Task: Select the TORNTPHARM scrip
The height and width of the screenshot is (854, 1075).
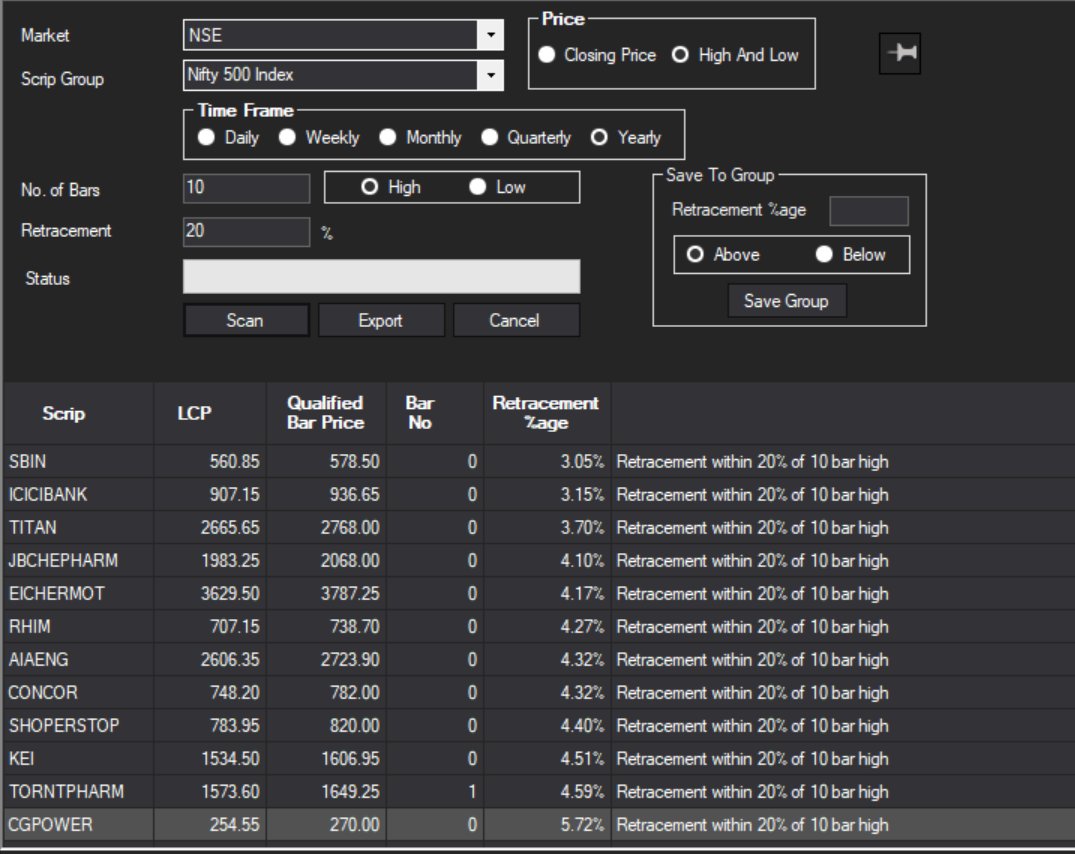Action: [x=67, y=792]
